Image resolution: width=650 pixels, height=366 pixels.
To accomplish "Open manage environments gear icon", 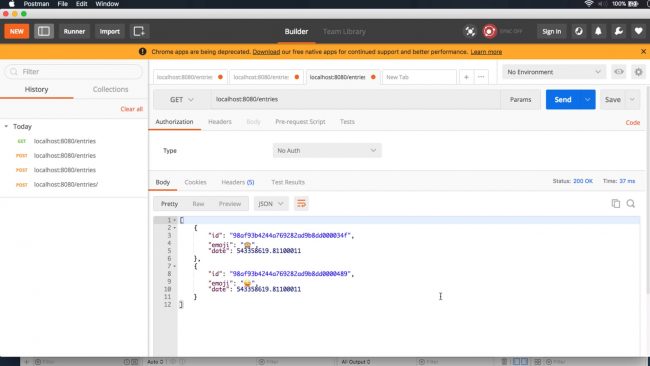I will click(x=638, y=72).
